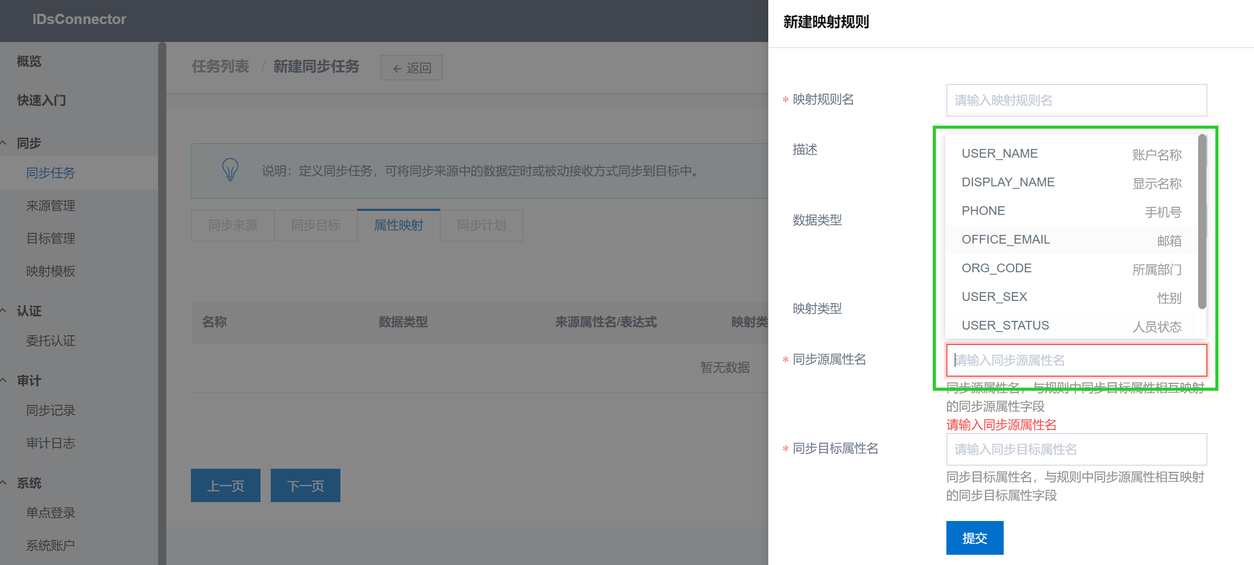Go to 映射模板 in sidebar
1254x565 pixels.
pyautogui.click(x=50, y=271)
